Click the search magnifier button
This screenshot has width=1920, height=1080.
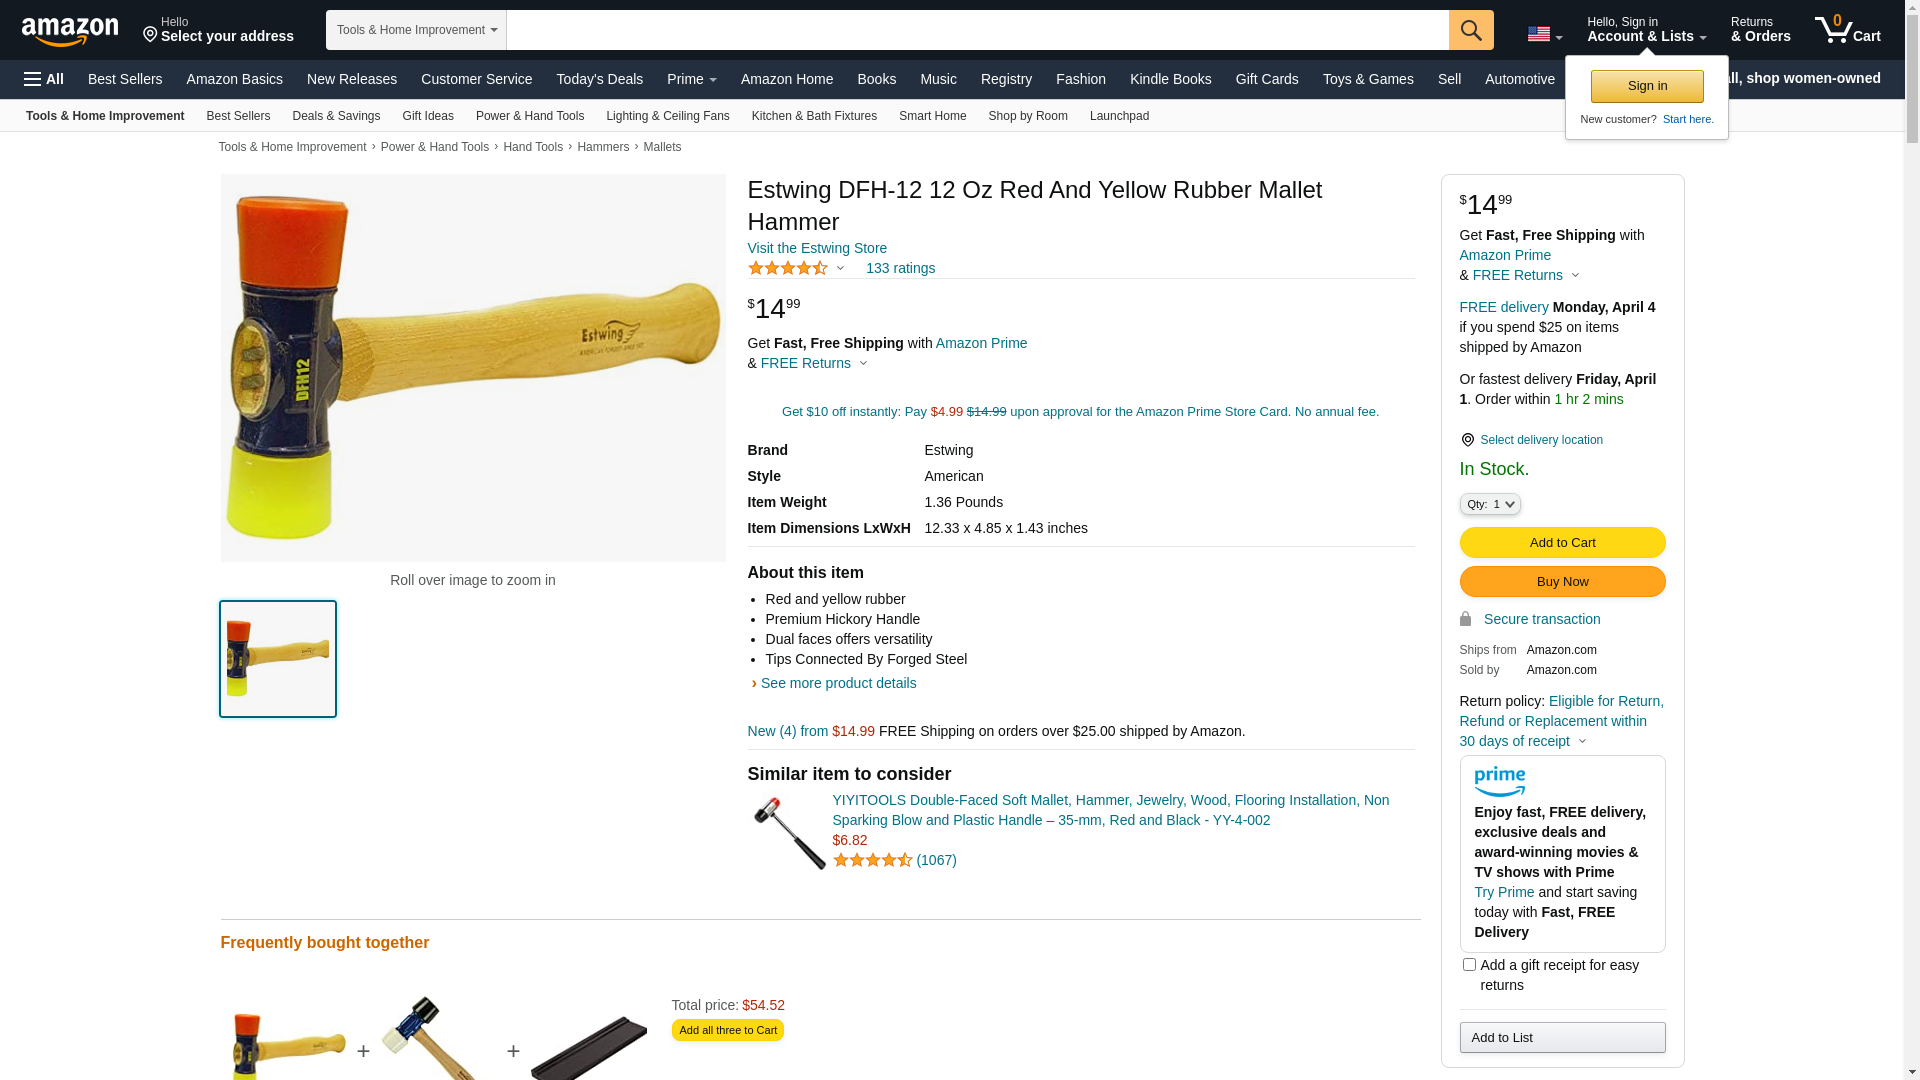(1471, 30)
